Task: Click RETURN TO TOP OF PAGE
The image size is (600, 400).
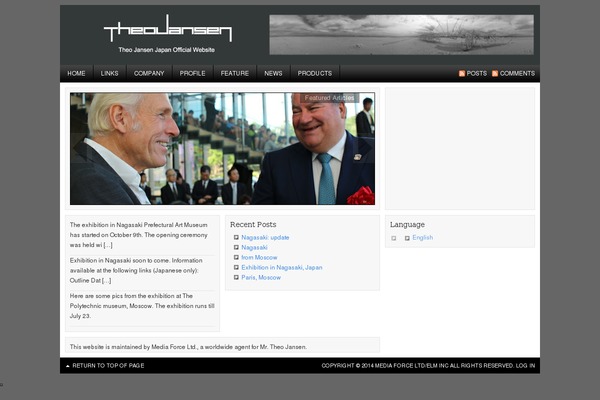Action: click(108, 366)
